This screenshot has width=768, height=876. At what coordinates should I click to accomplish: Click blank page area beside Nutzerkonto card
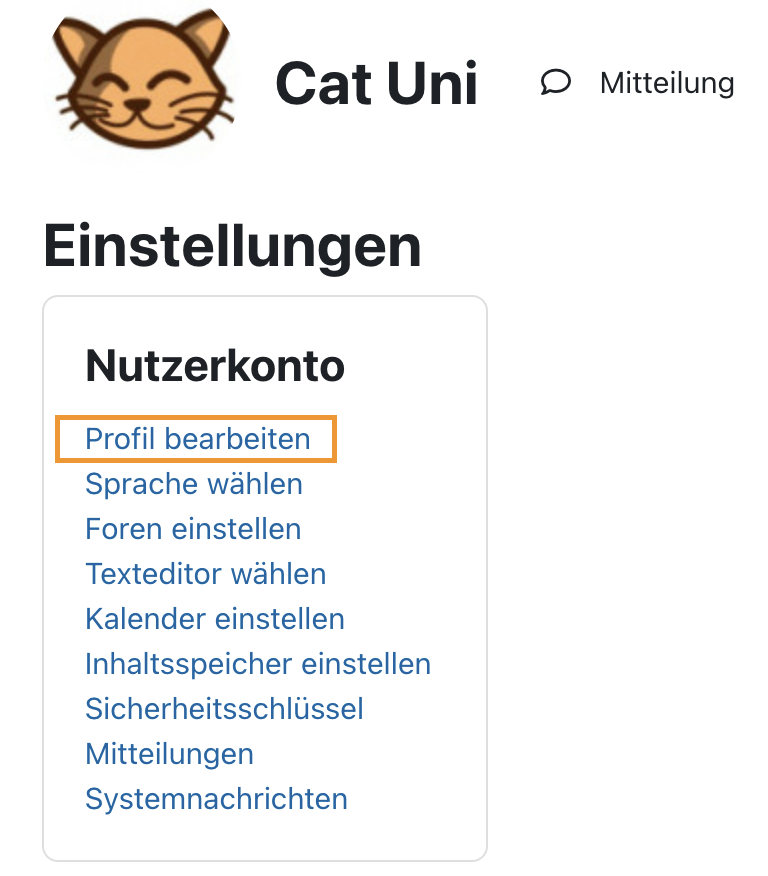pyautogui.click(x=626, y=559)
